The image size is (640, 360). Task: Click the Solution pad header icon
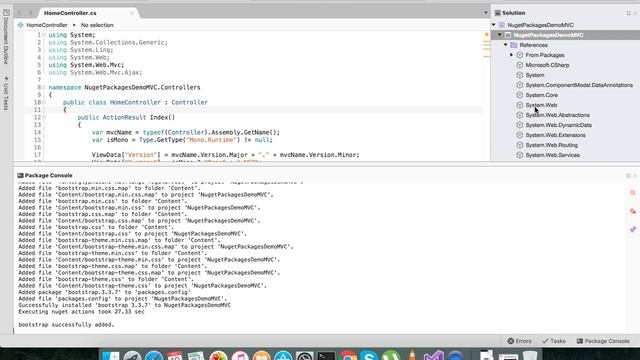tap(498, 13)
